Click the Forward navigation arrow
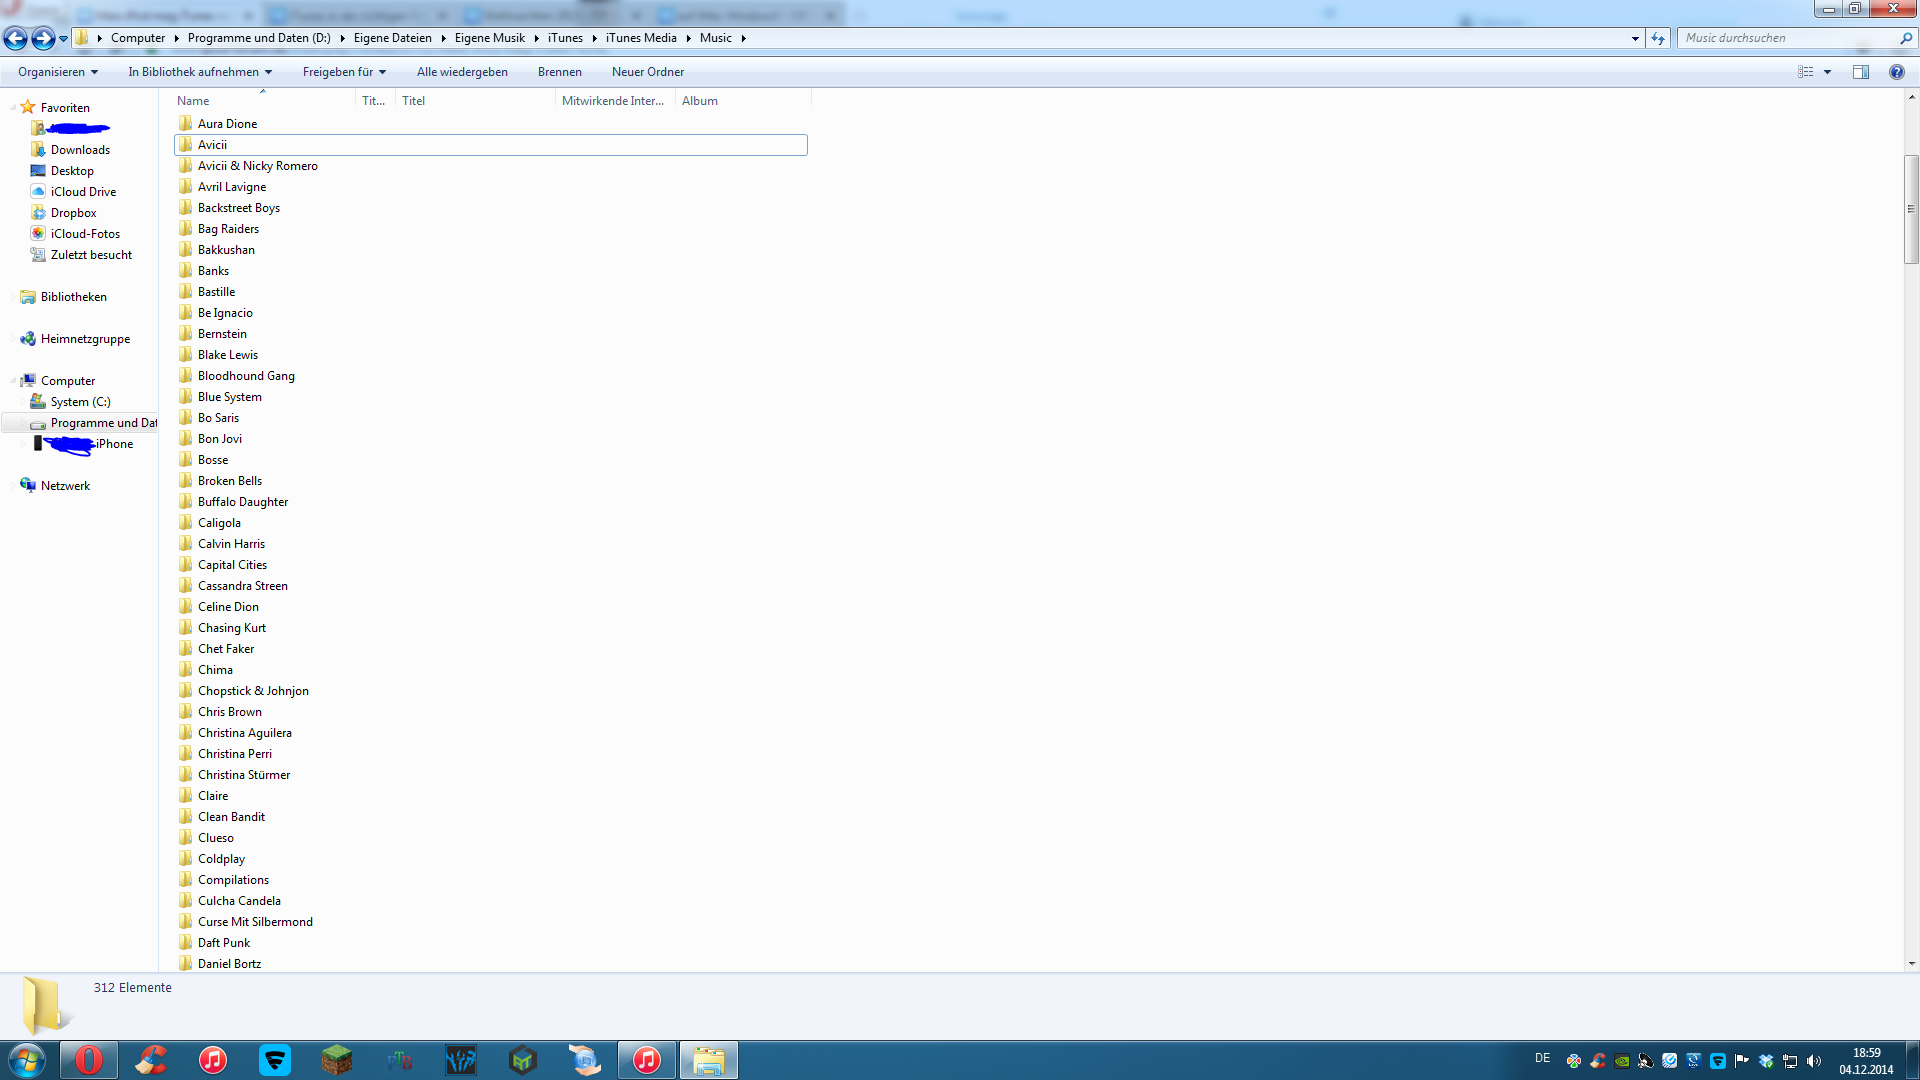This screenshot has width=1920, height=1080. pyautogui.click(x=43, y=38)
